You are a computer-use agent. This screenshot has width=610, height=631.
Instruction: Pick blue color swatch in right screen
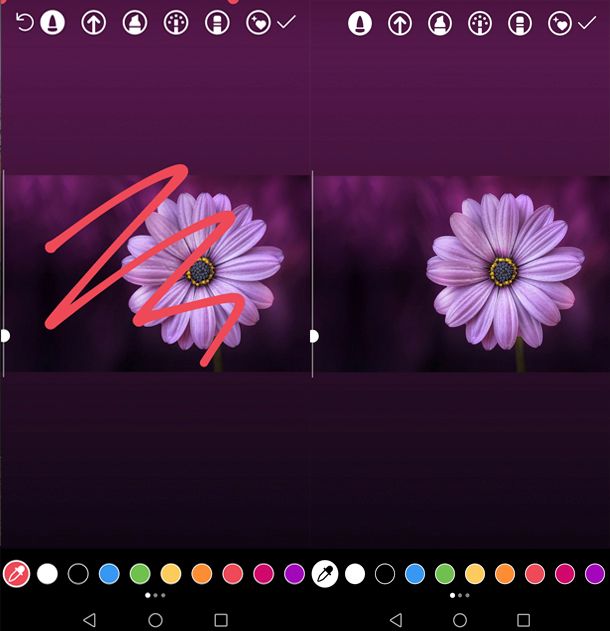click(x=415, y=574)
